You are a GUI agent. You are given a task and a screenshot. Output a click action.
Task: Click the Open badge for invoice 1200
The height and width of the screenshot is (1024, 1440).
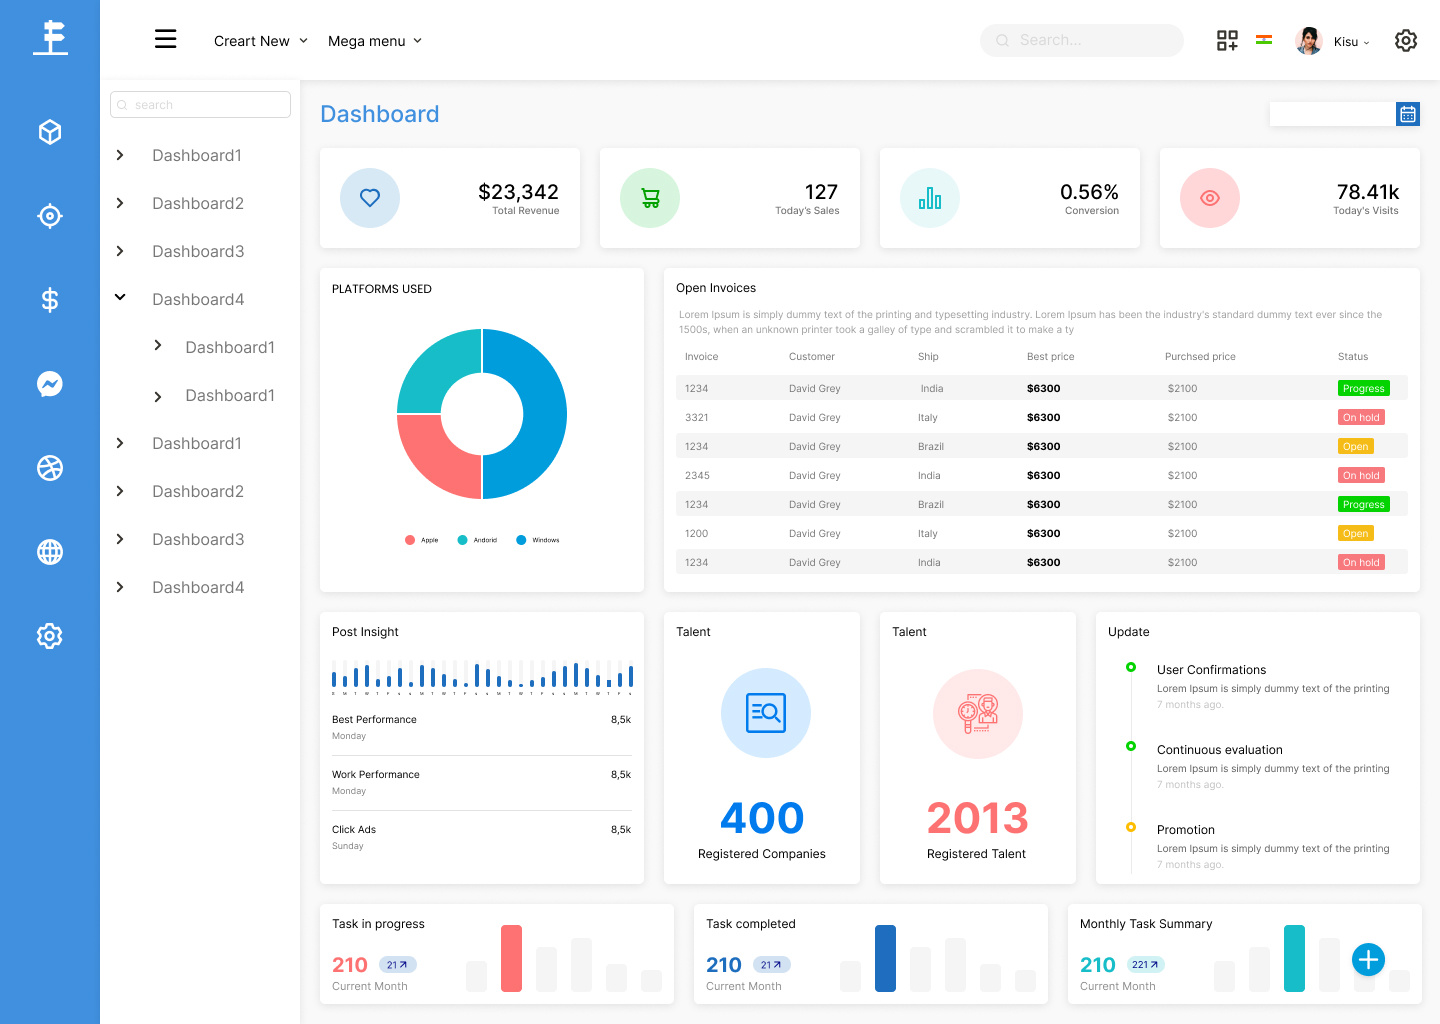coord(1356,533)
